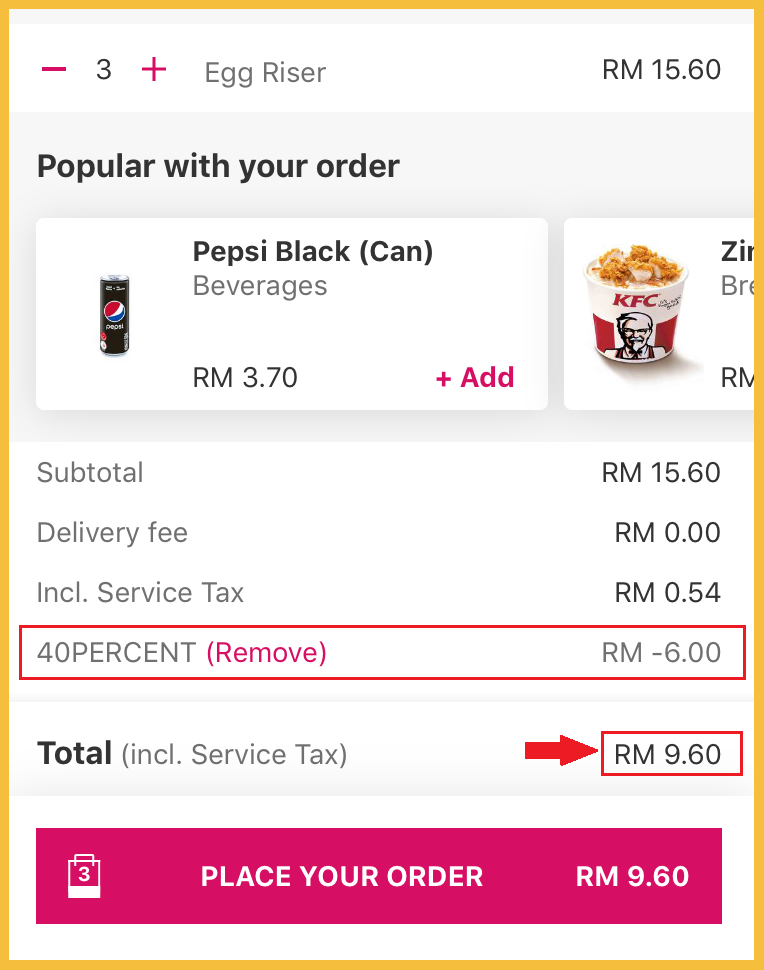Click the RM 3.70 Pepsi price
This screenshot has height=970, width=764.
pos(245,378)
